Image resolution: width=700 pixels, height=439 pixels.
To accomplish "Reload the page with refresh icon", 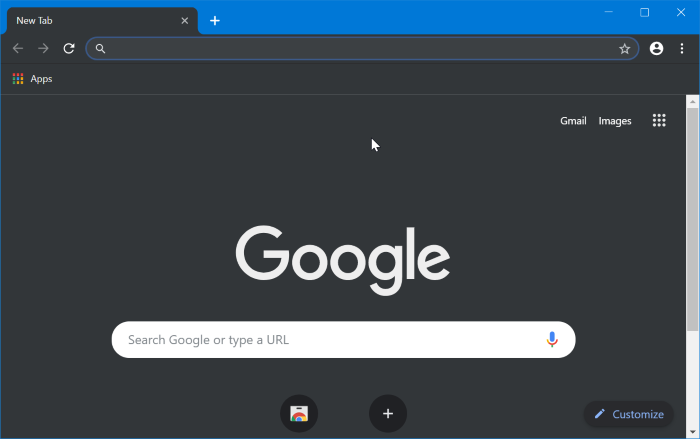I will [69, 48].
